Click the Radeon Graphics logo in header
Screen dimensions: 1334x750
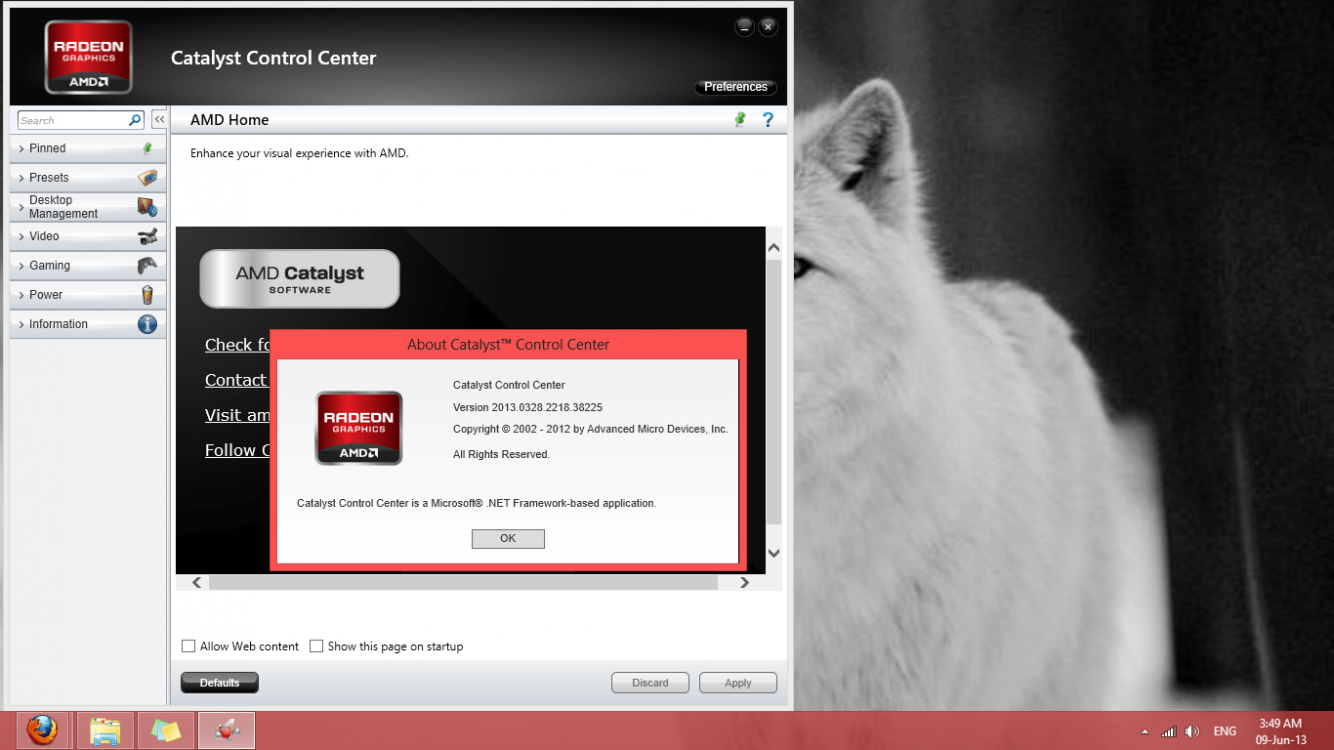click(88, 57)
